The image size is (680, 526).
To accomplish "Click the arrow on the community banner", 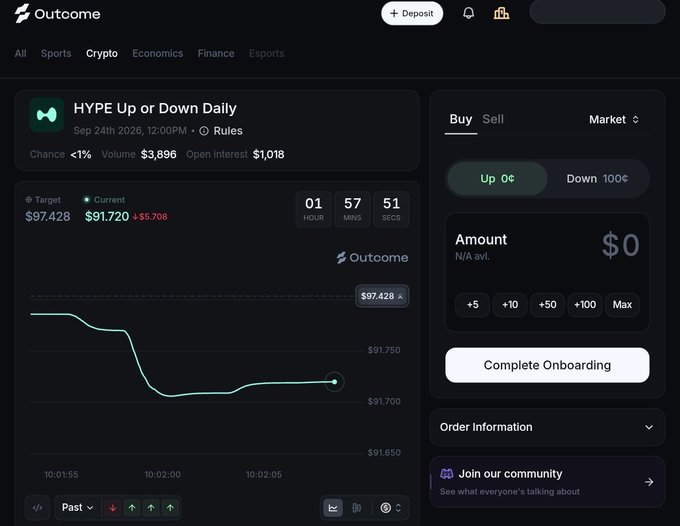I will point(649,482).
